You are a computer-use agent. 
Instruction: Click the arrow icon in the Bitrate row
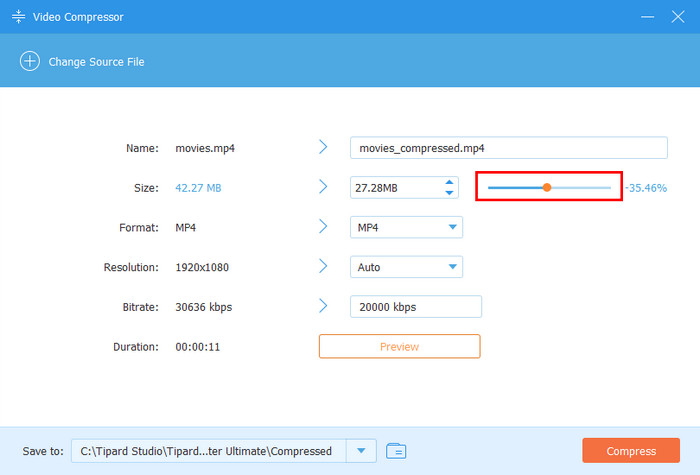pyautogui.click(x=323, y=306)
